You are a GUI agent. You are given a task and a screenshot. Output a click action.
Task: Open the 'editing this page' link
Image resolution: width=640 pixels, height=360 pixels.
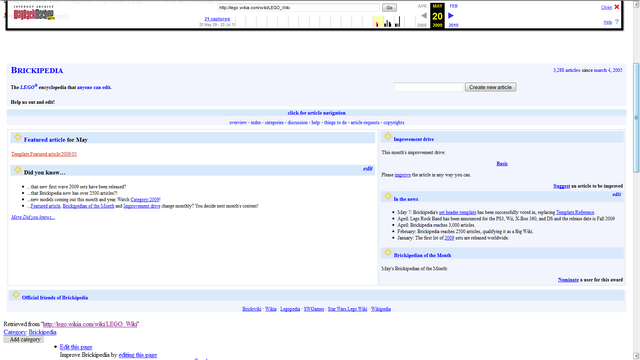pyautogui.click(x=138, y=355)
